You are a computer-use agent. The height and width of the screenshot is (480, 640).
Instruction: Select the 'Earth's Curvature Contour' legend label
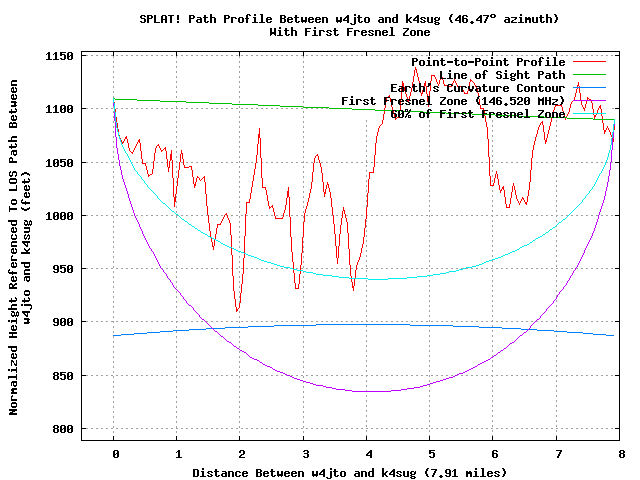pos(478,88)
